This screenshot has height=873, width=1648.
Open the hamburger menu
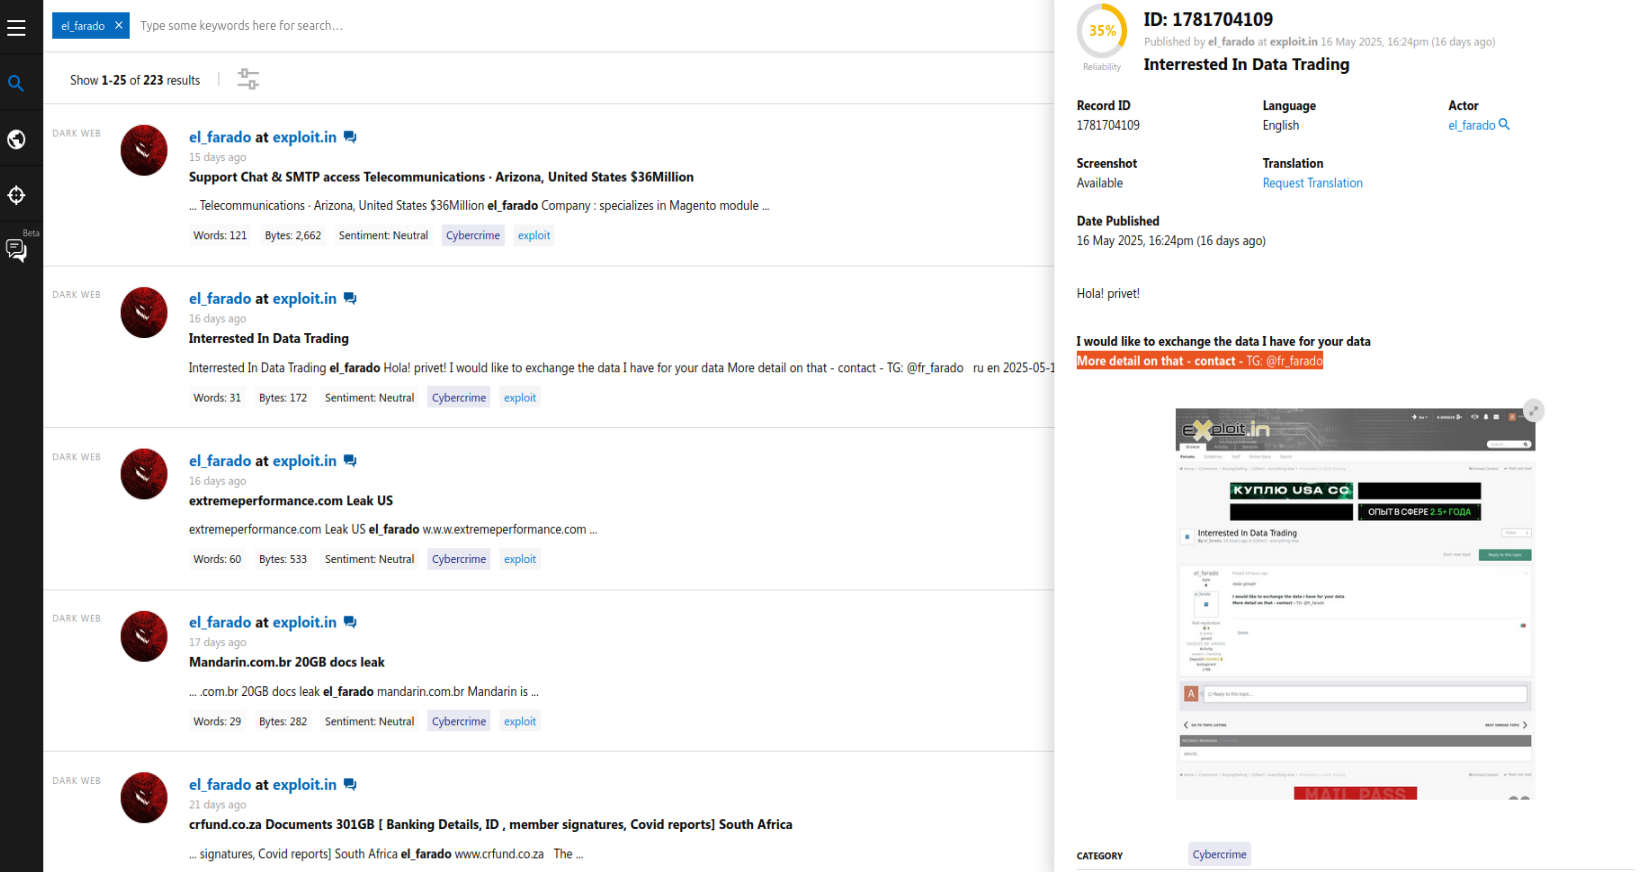pos(16,28)
